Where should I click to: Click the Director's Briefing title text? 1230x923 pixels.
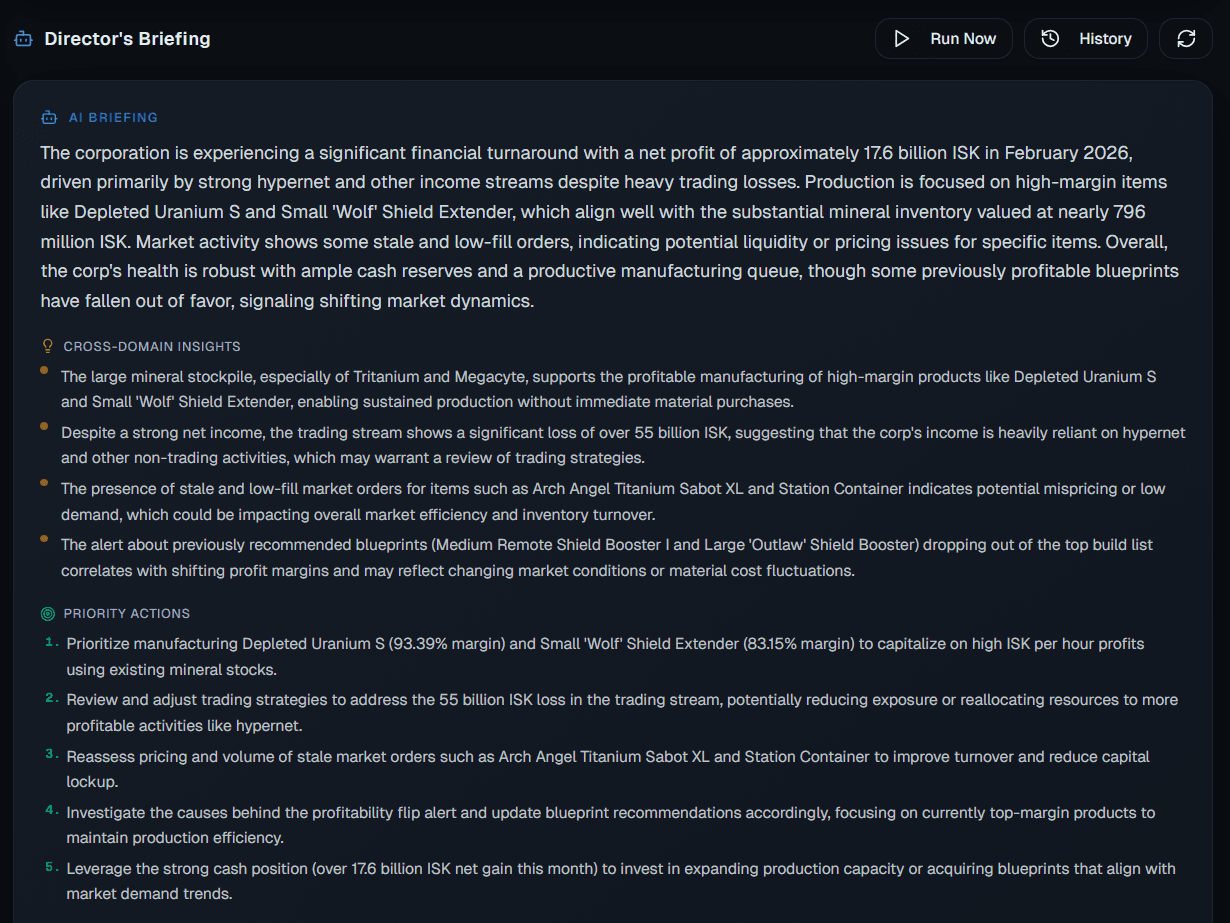pos(127,38)
